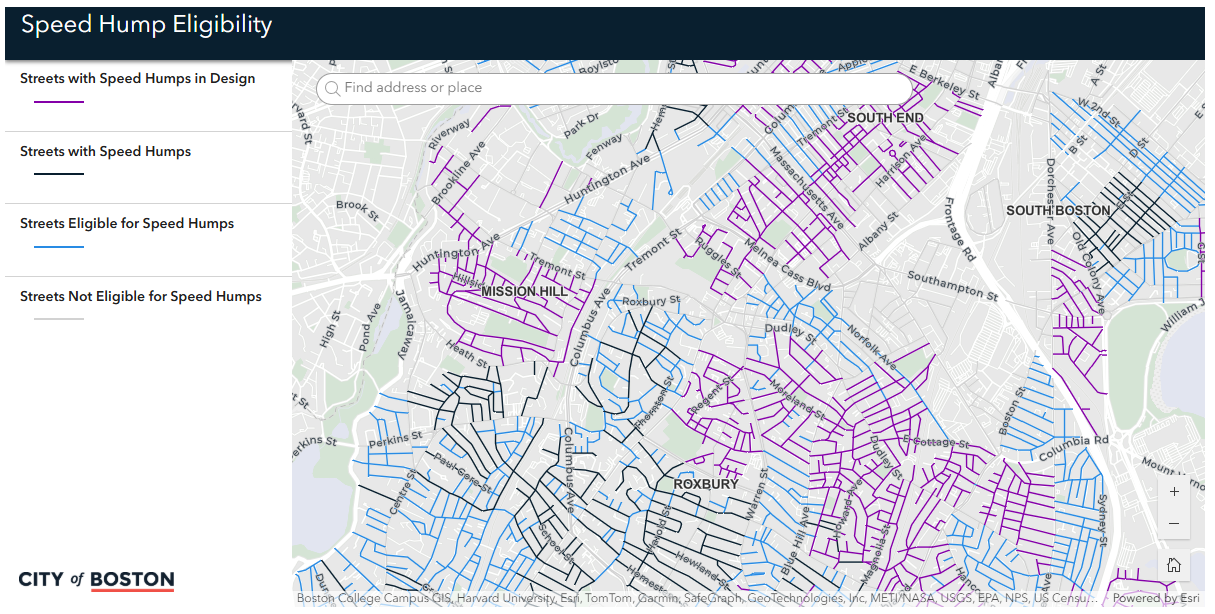Click the blue Eligible for Speed Humps line
The height and width of the screenshot is (614, 1215).
click(59, 247)
